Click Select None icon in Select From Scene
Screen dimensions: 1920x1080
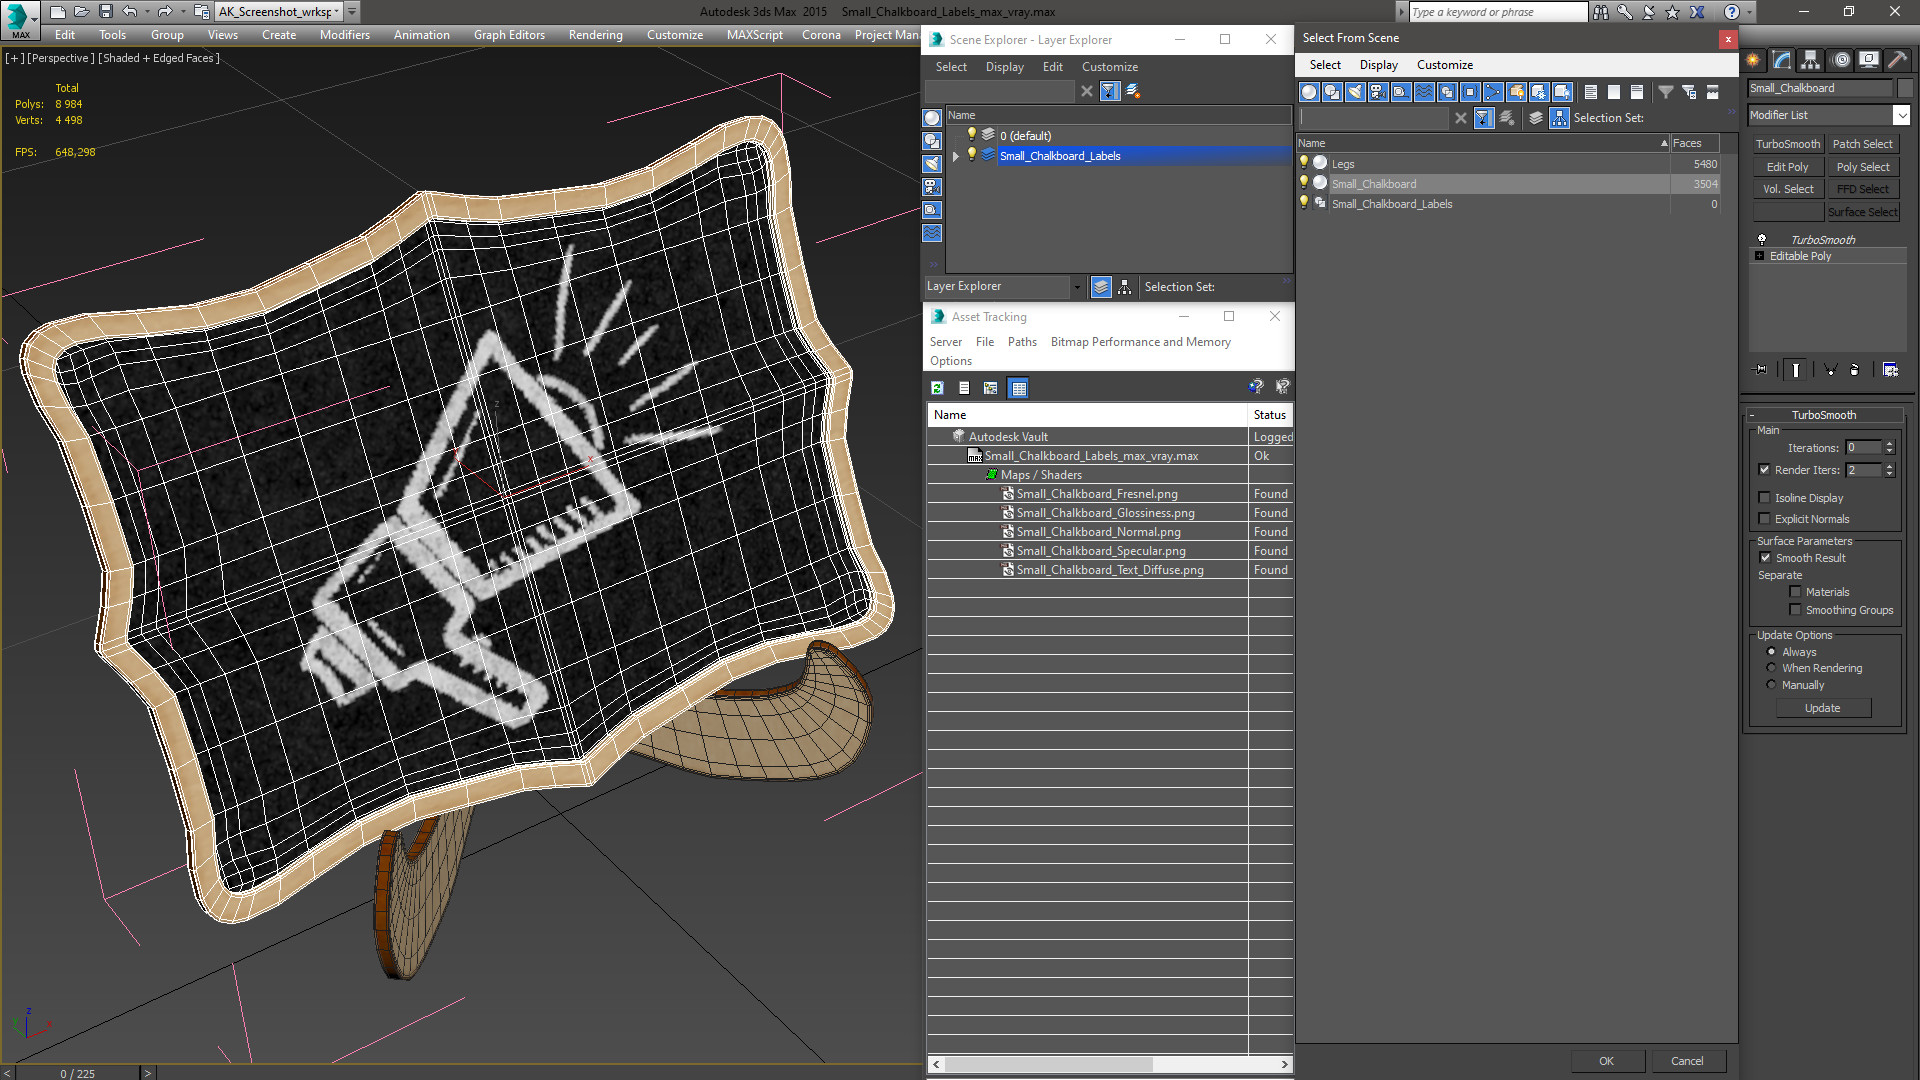point(1614,92)
